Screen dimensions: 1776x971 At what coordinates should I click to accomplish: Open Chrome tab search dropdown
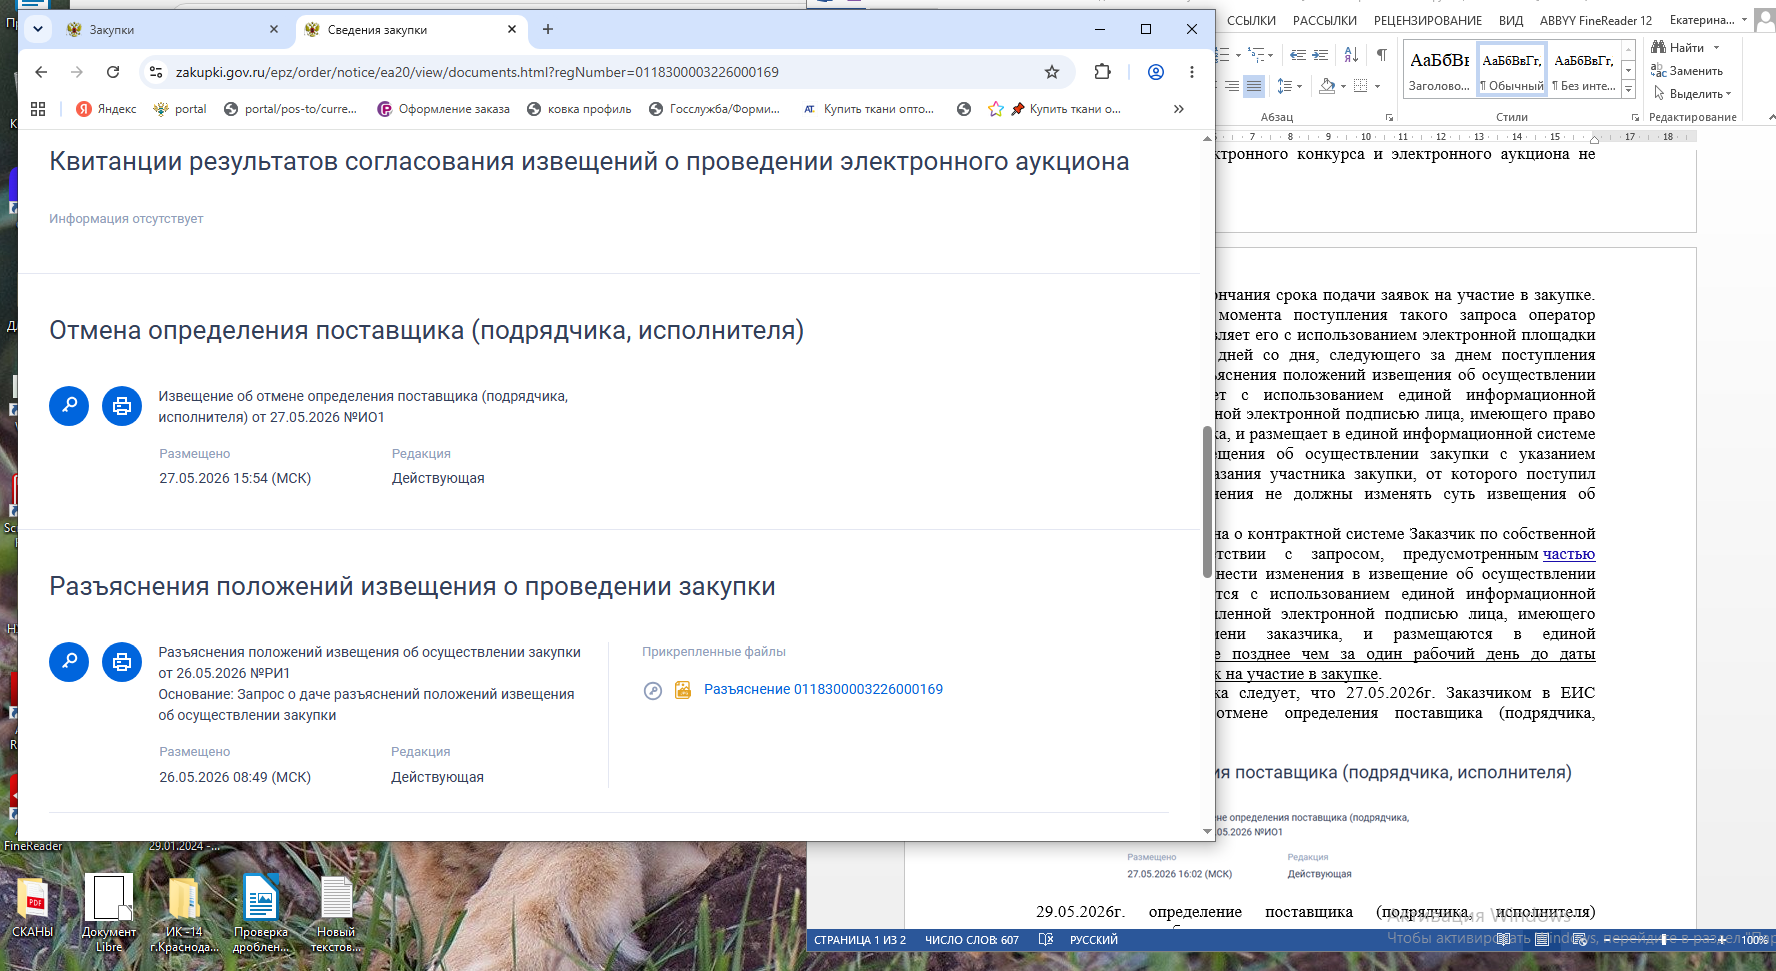coord(37,29)
